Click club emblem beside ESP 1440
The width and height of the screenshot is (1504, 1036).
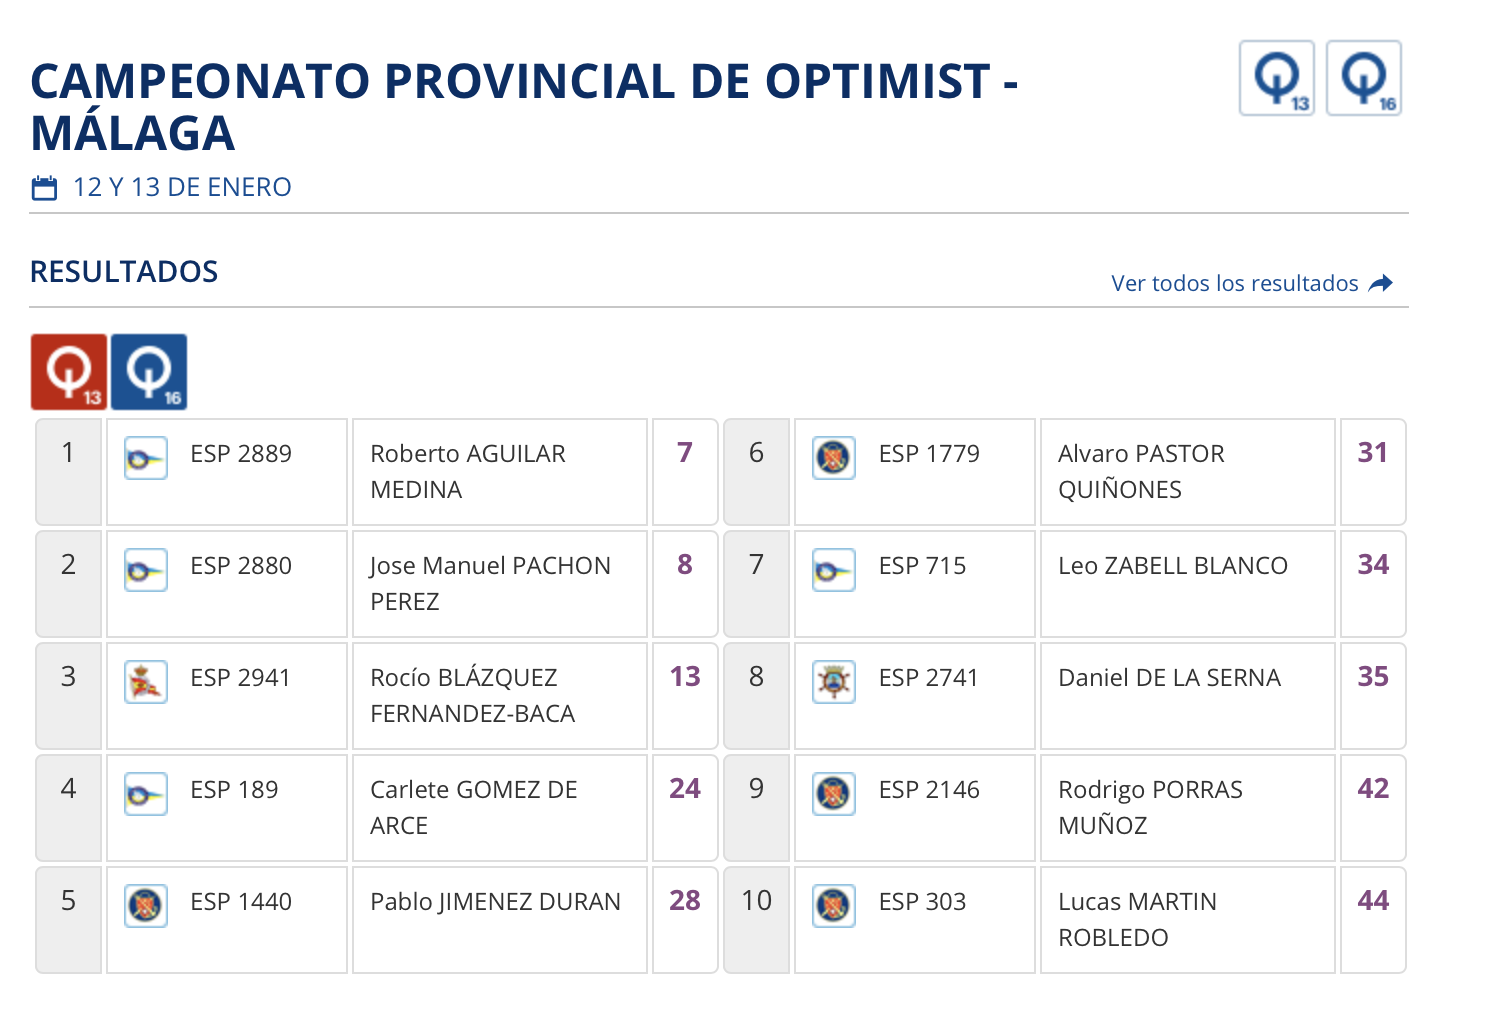146,907
